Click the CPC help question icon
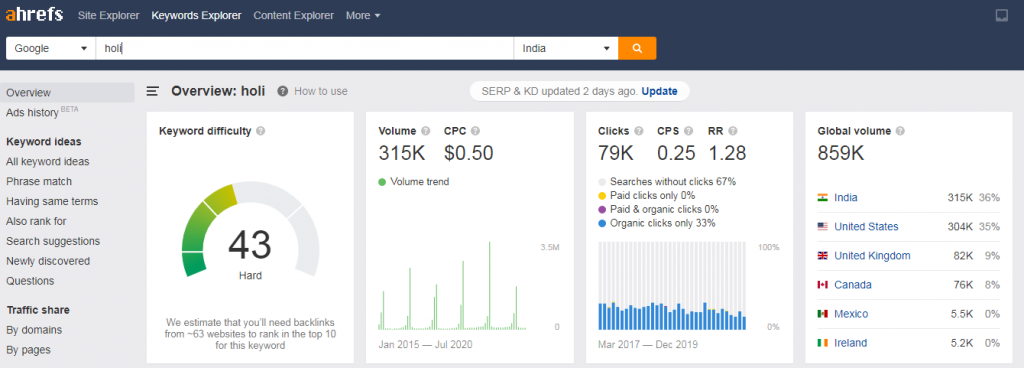This screenshot has width=1024, height=368. (x=475, y=131)
